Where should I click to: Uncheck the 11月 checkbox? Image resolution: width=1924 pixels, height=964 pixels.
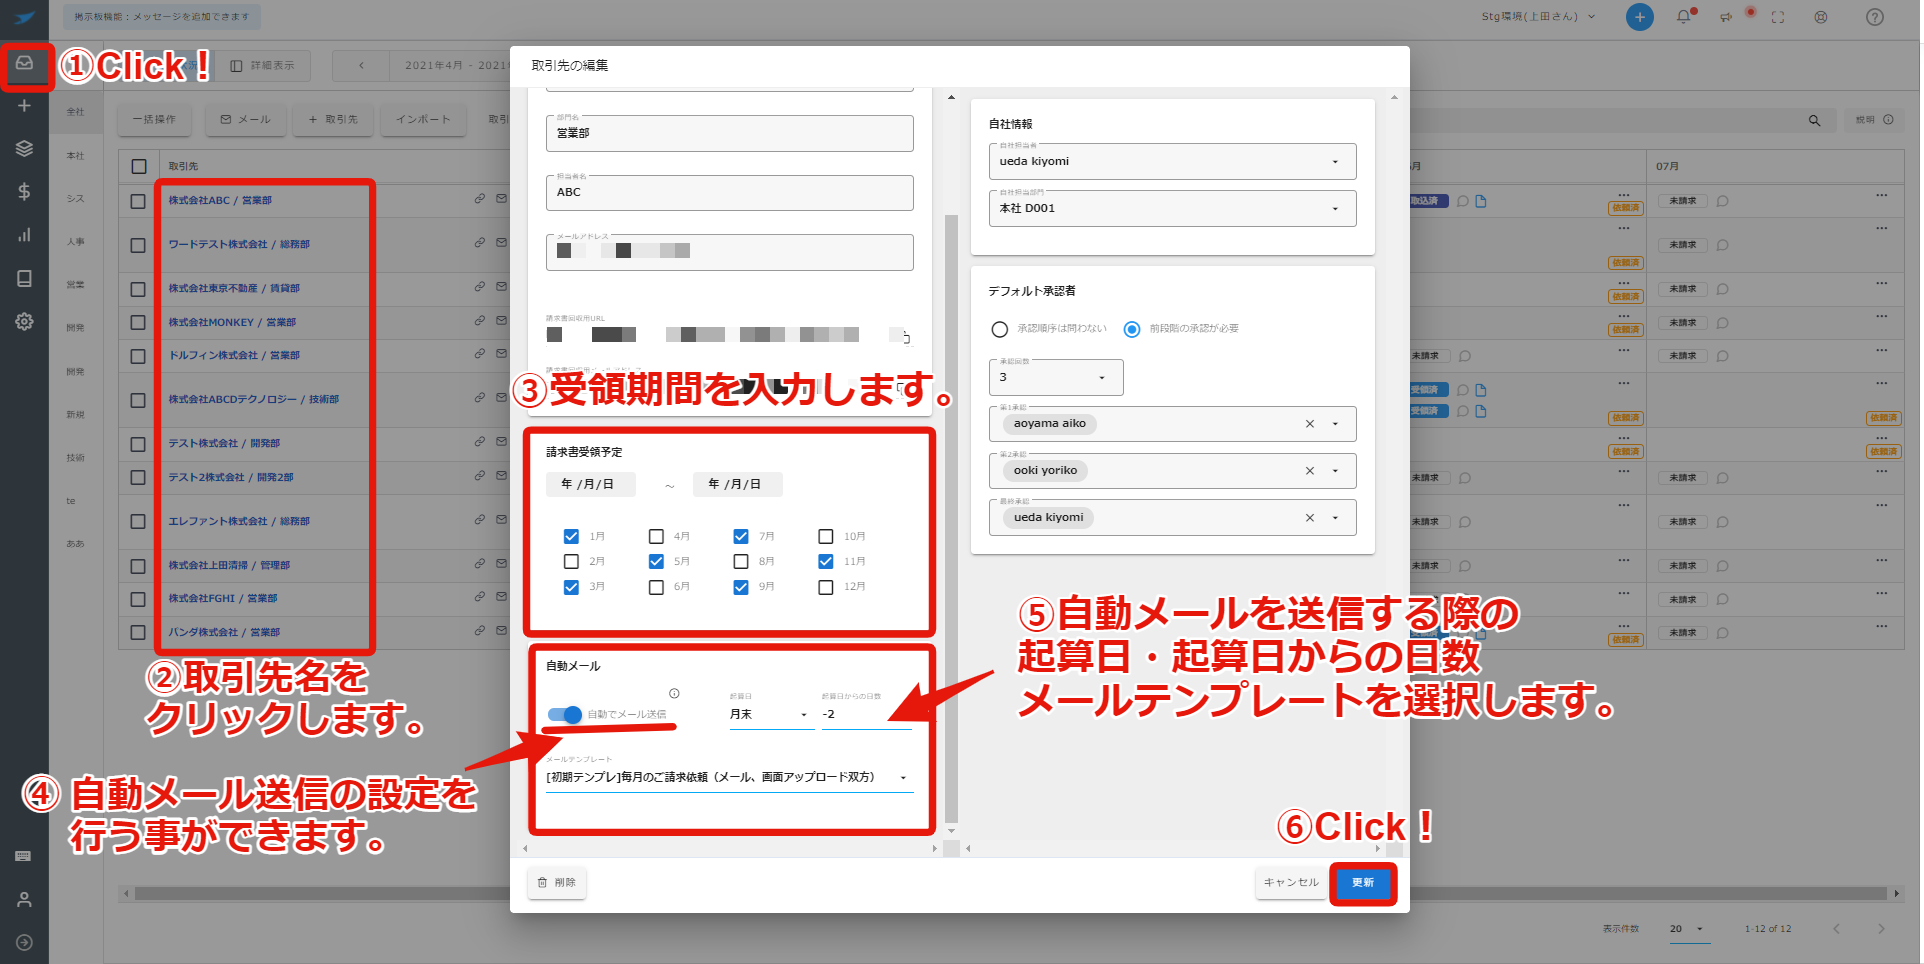pos(826,562)
